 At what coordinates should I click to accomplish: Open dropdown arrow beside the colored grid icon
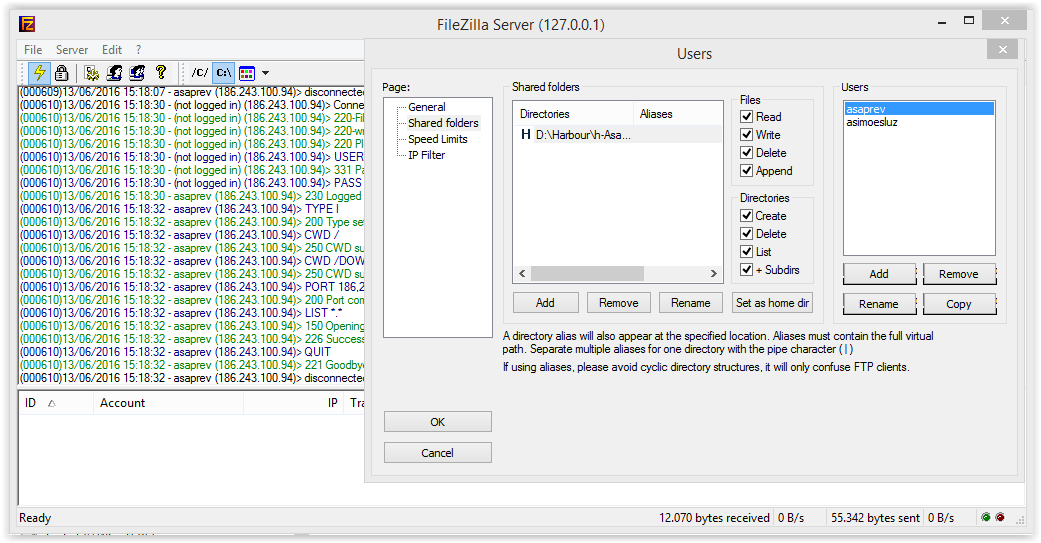point(265,73)
